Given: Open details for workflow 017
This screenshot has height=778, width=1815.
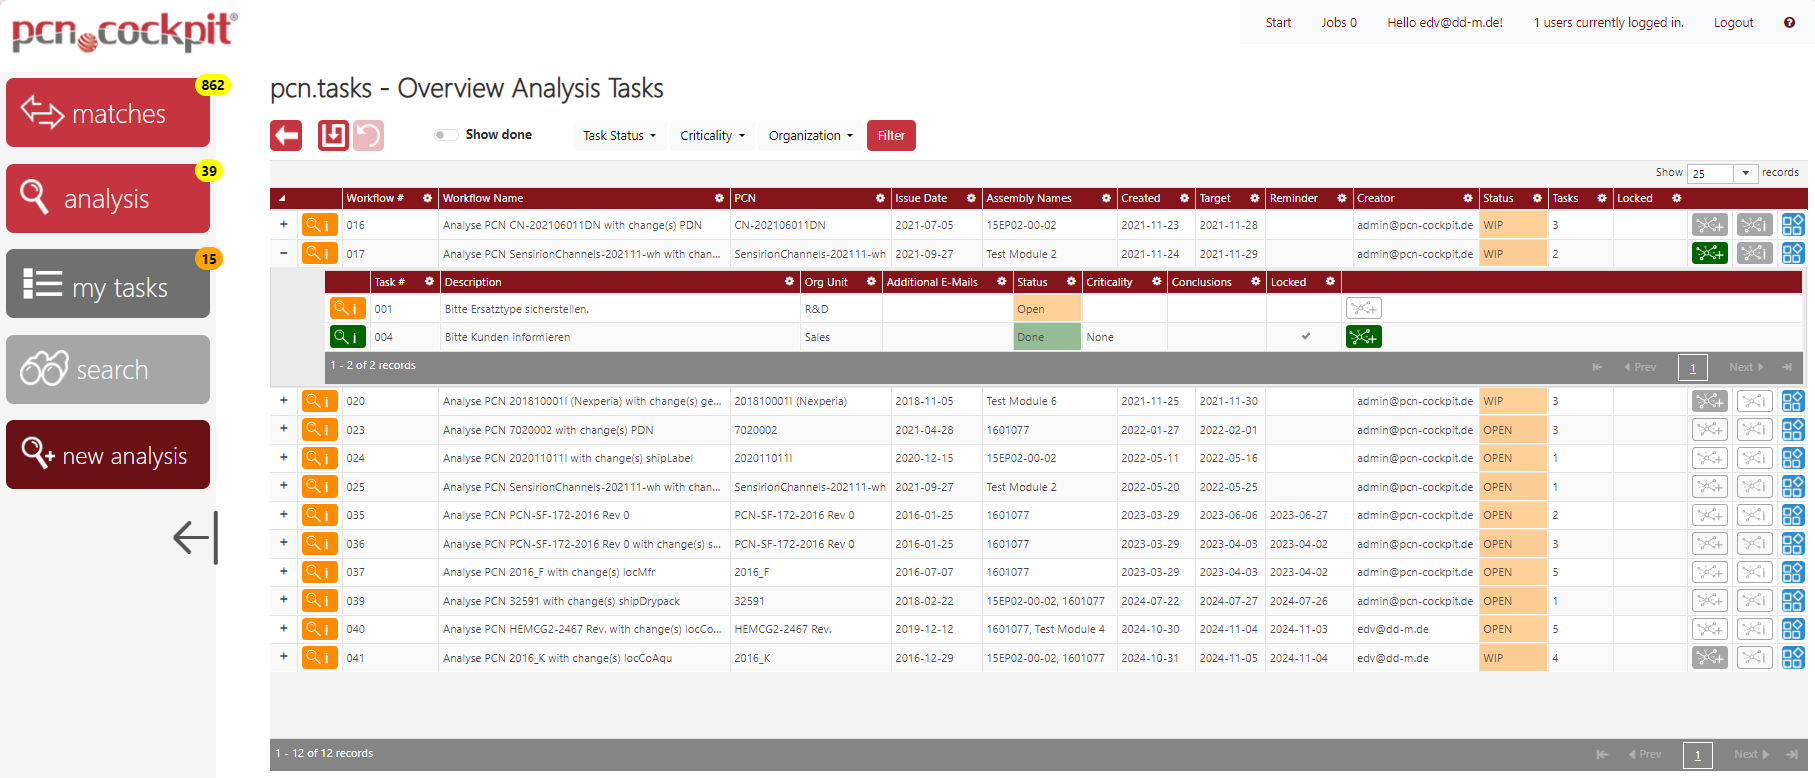Looking at the screenshot, I should point(320,253).
